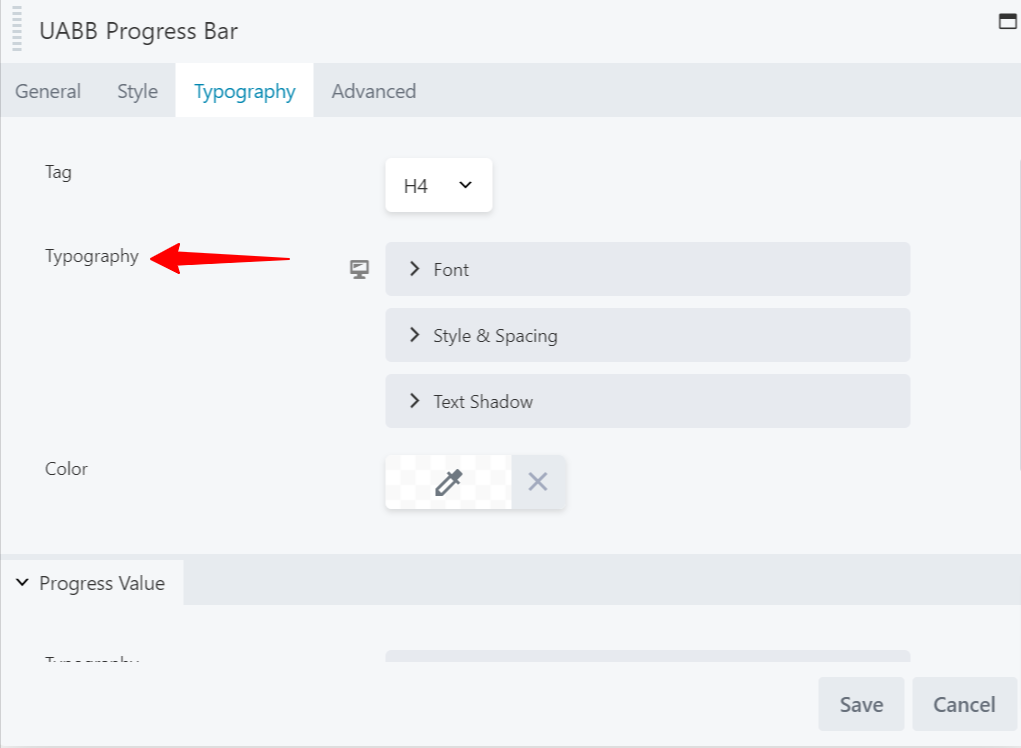Image resolution: width=1021 pixels, height=748 pixels.
Task: Switch to the General tab
Action: click(x=48, y=91)
